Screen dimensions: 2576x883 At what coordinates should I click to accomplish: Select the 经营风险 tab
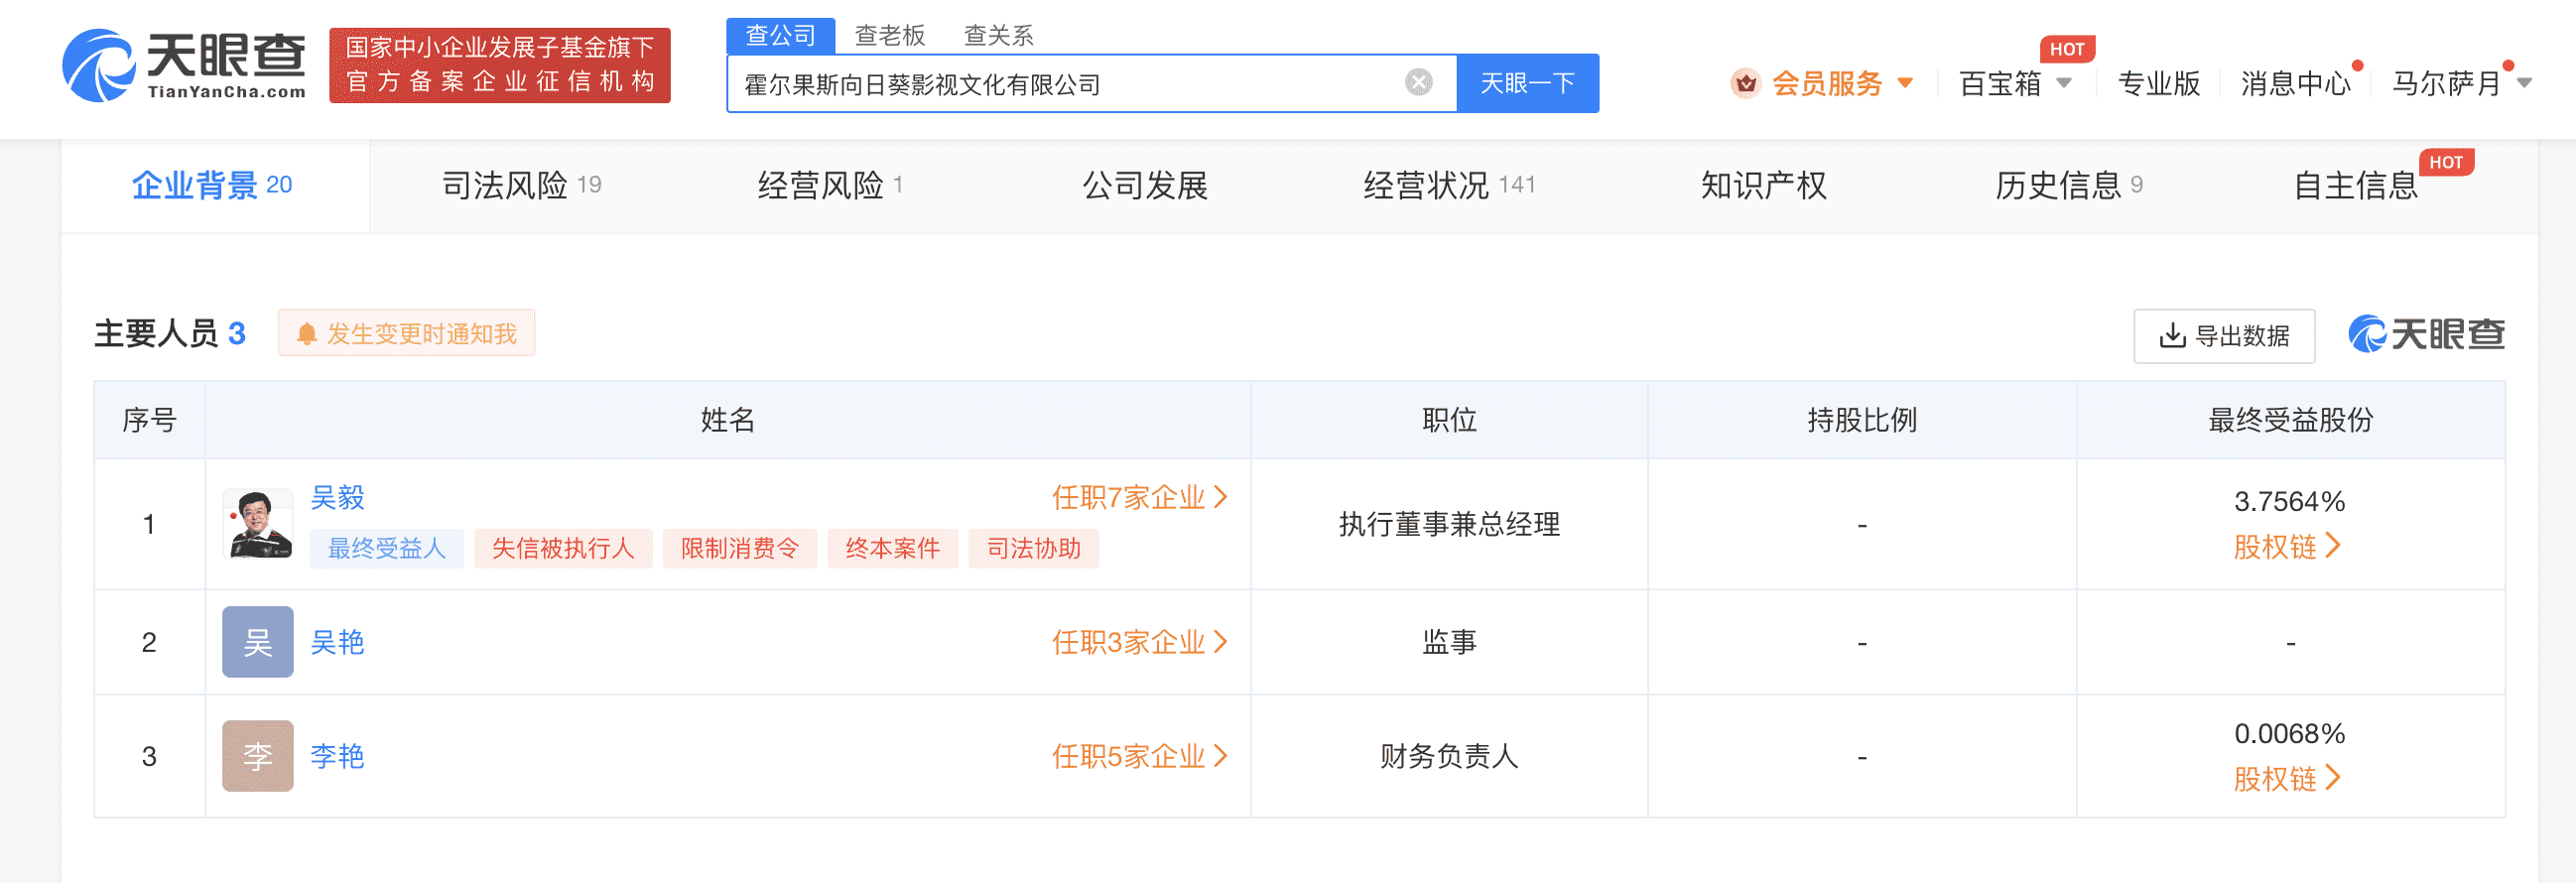(x=830, y=185)
